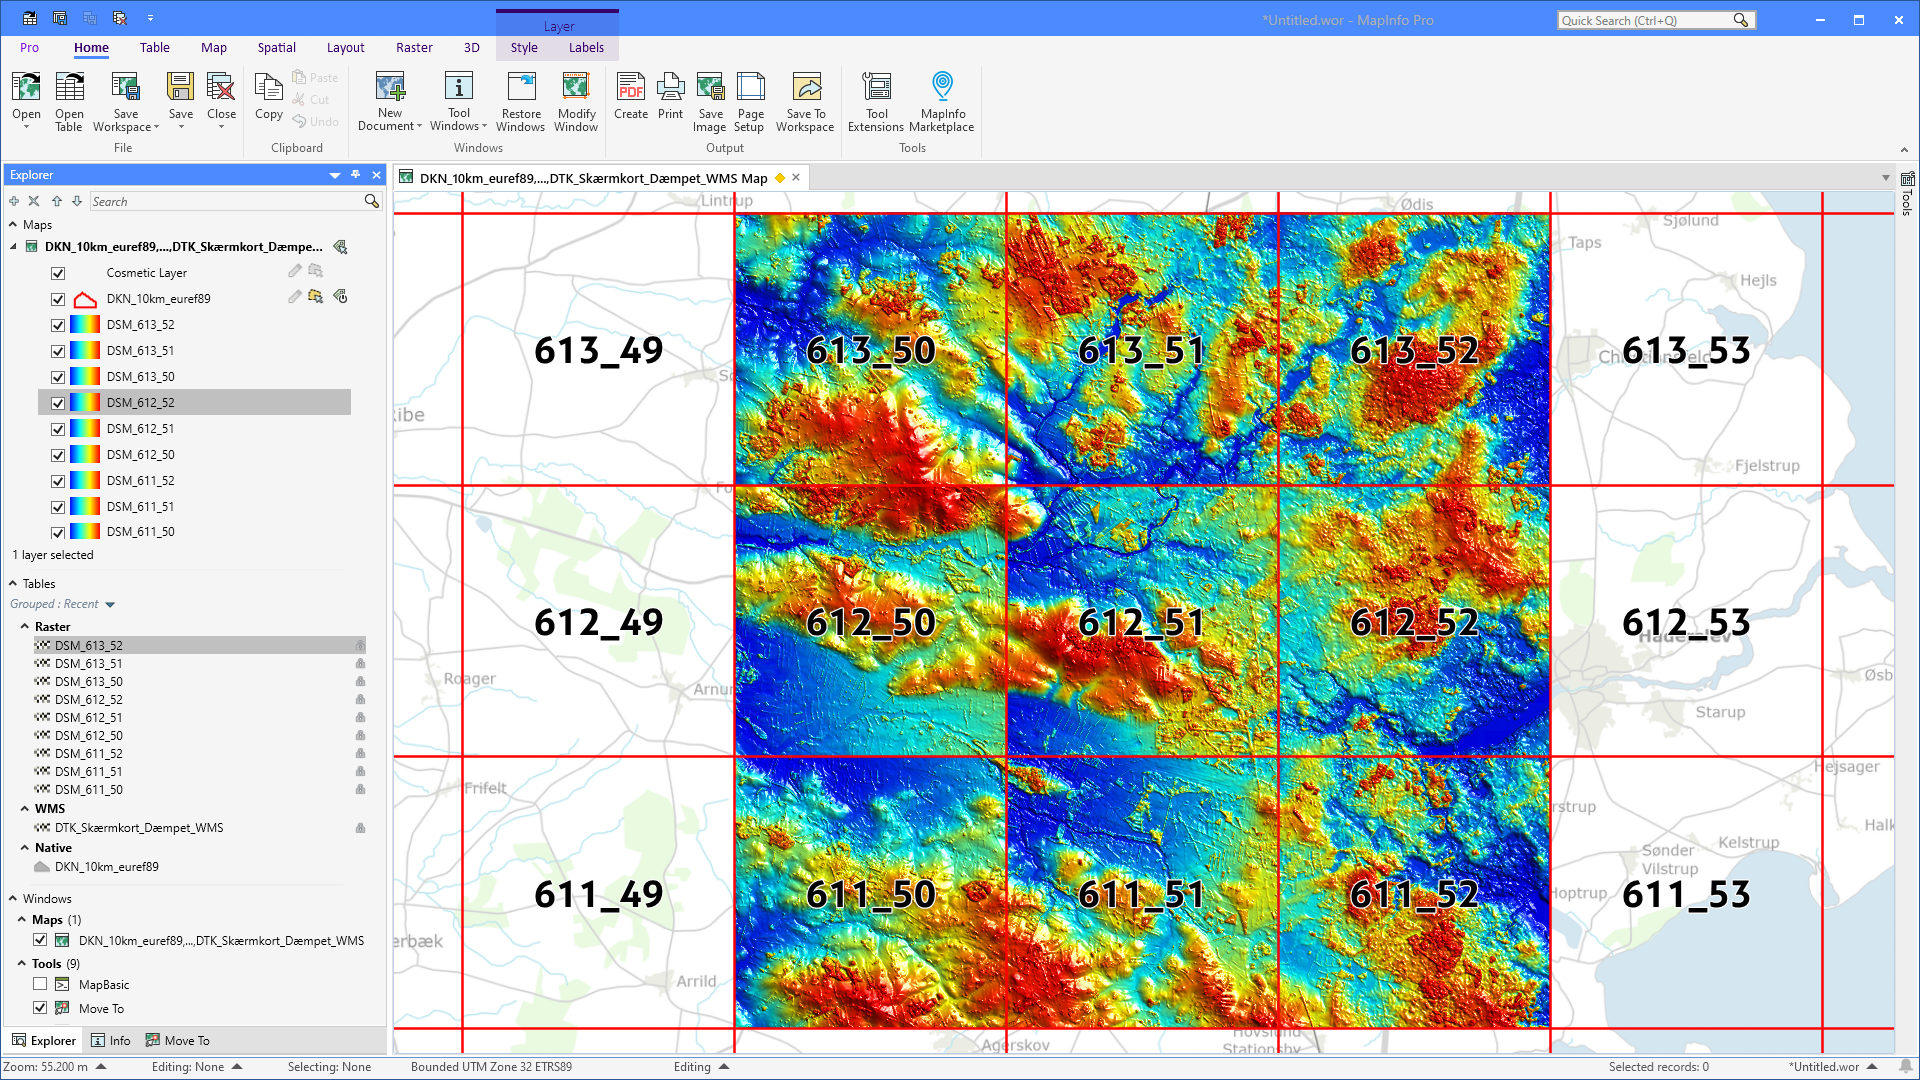This screenshot has height=1080, width=1920.
Task: Collapse the Tools (9) group
Action: (x=22, y=963)
